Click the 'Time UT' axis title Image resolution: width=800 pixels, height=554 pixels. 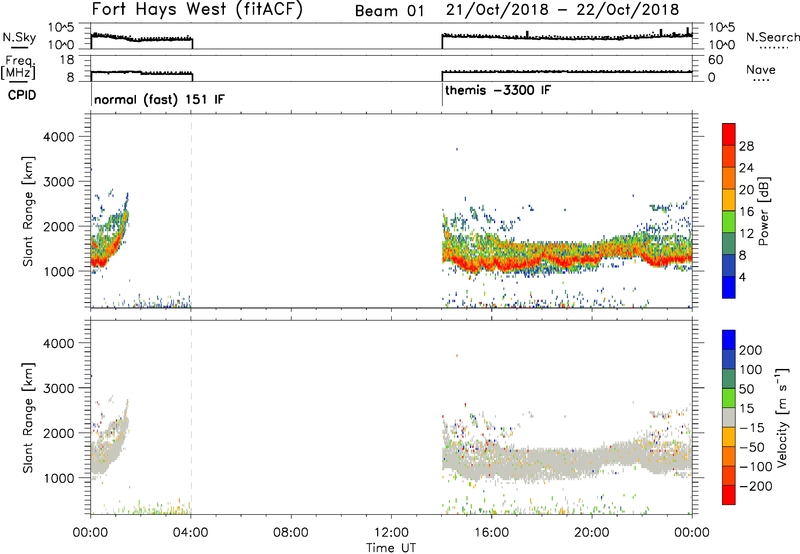click(391, 547)
